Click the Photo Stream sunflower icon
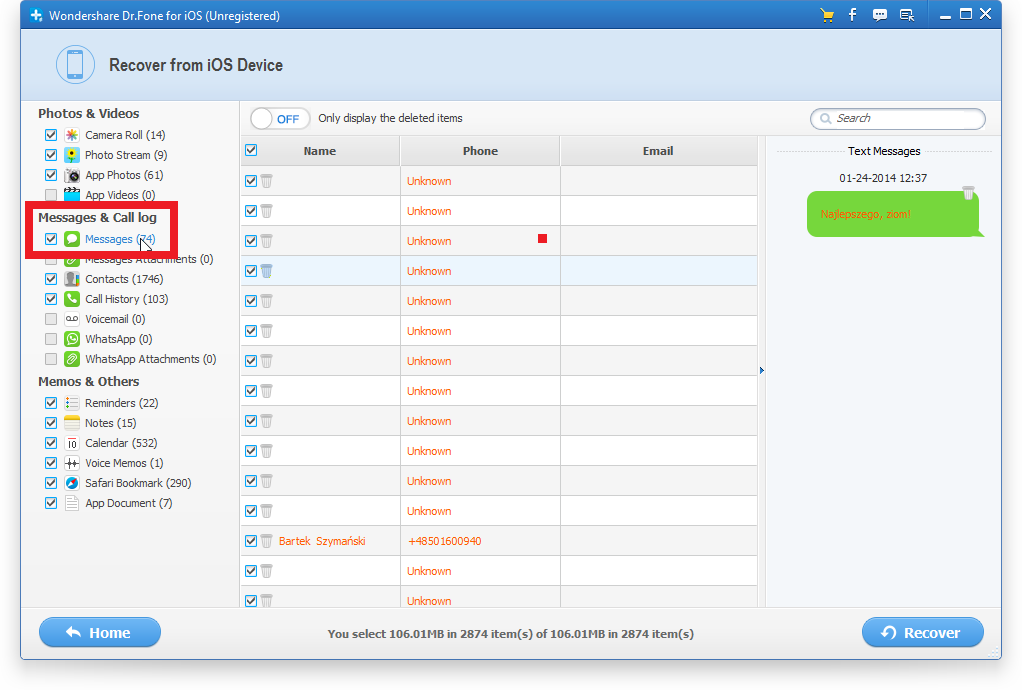 [72, 155]
